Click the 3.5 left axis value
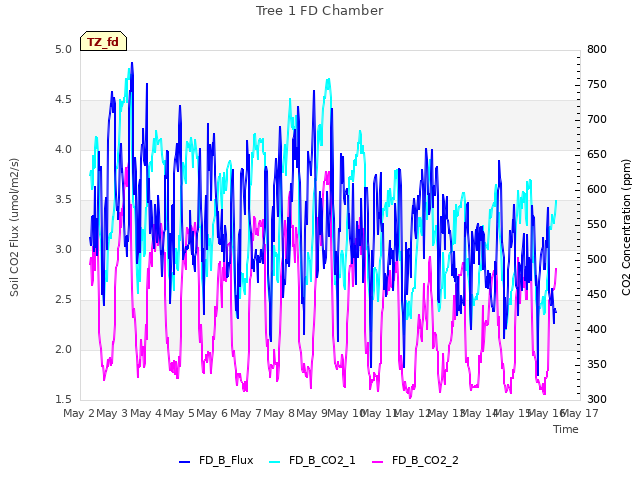This screenshot has width=640, height=480. click(x=63, y=200)
